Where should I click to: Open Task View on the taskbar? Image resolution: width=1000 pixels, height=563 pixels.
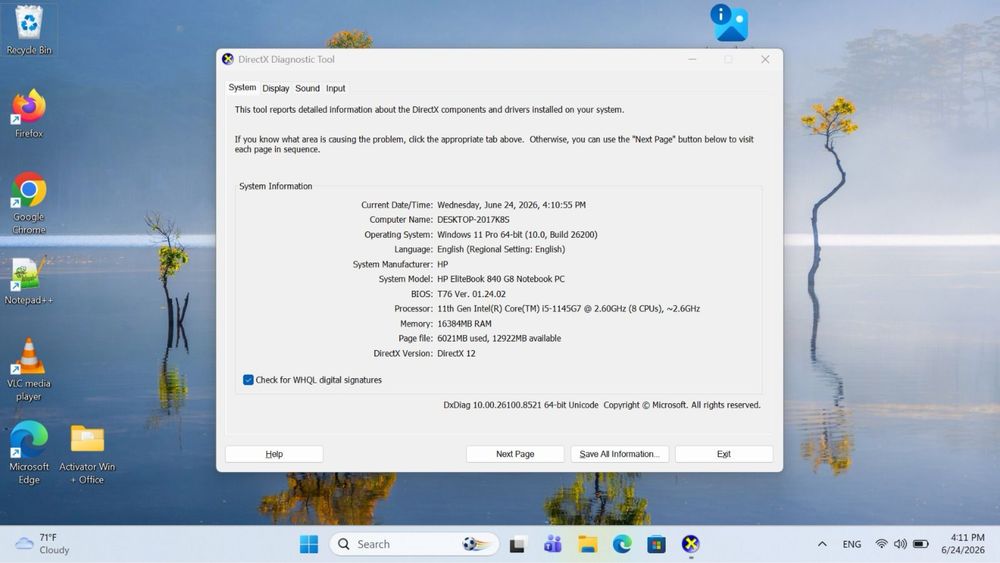tap(517, 544)
